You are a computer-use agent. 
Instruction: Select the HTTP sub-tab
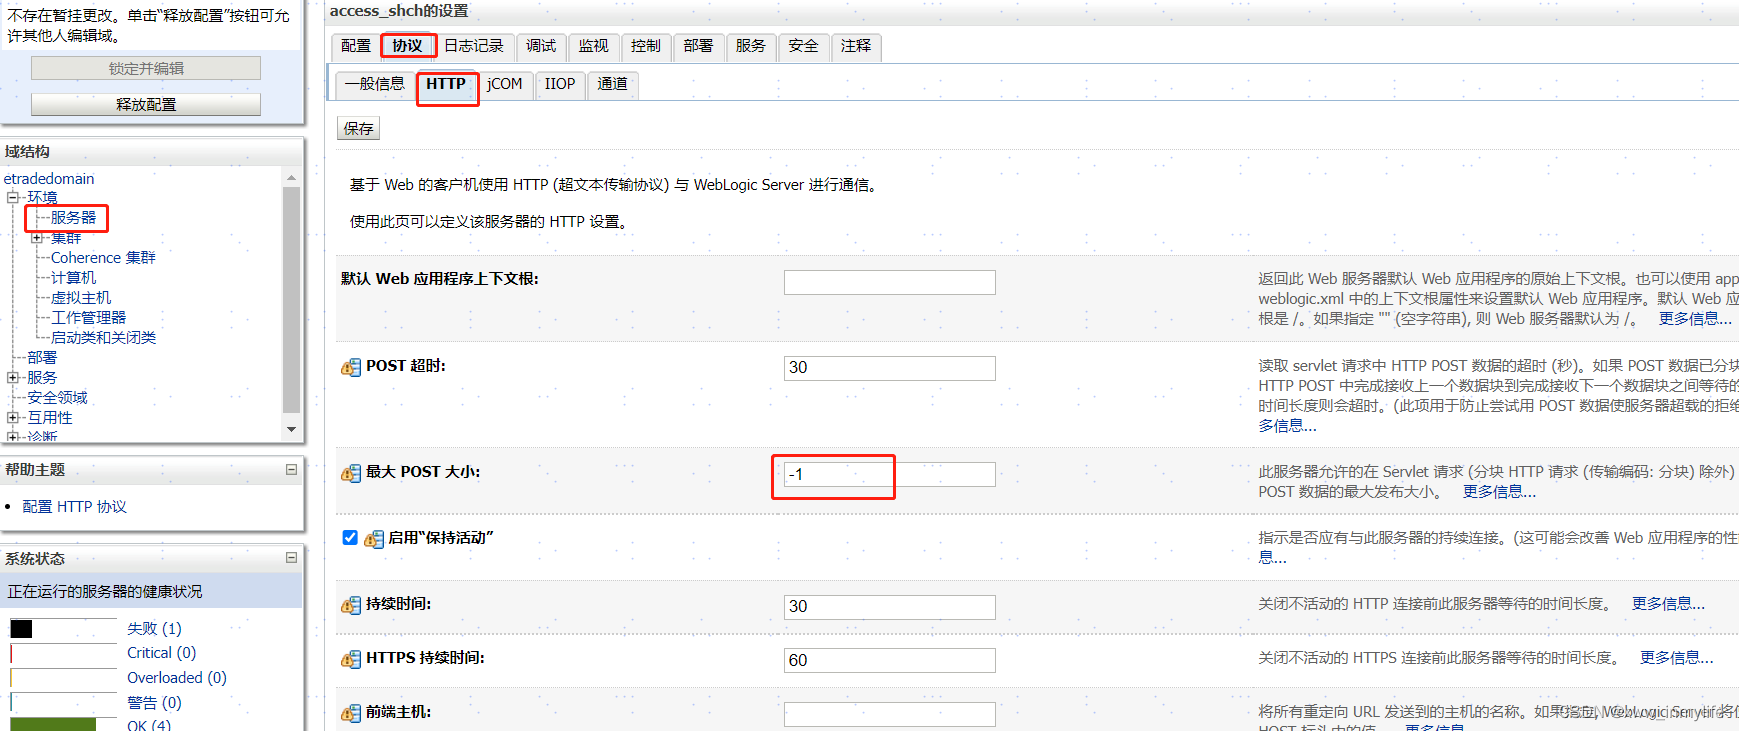coord(446,84)
